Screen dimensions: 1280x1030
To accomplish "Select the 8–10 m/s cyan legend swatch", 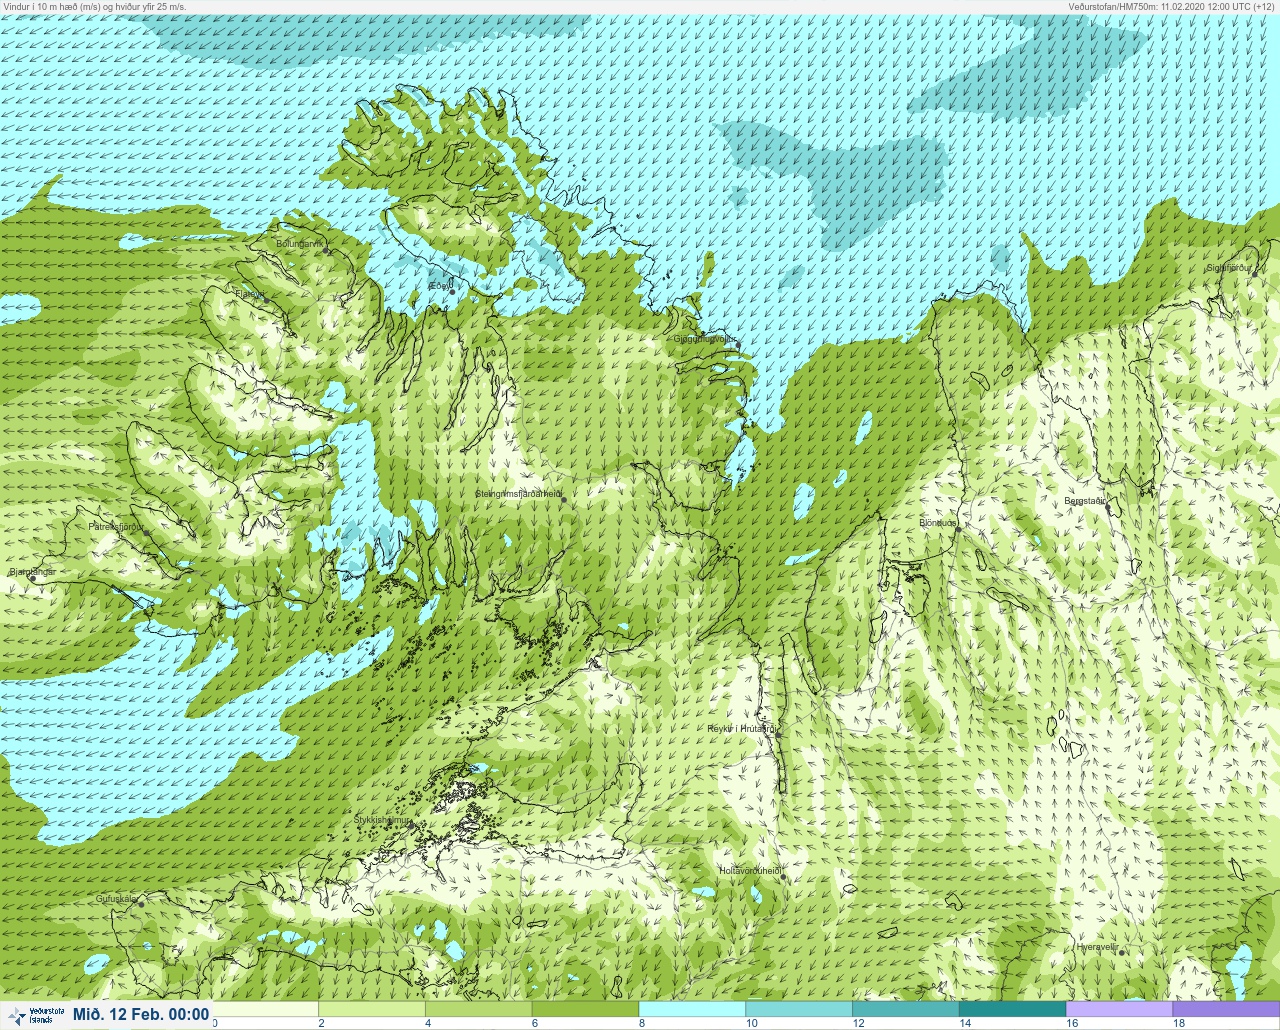I will 692,1009.
